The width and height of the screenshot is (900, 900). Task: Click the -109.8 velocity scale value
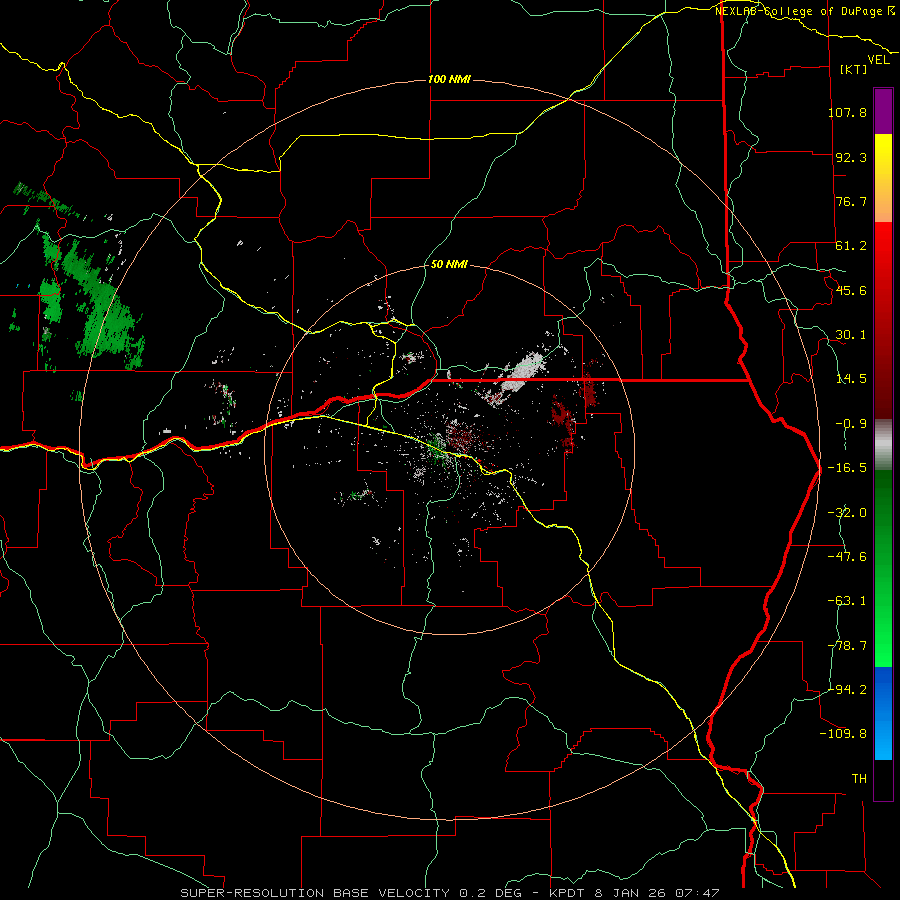click(x=844, y=734)
